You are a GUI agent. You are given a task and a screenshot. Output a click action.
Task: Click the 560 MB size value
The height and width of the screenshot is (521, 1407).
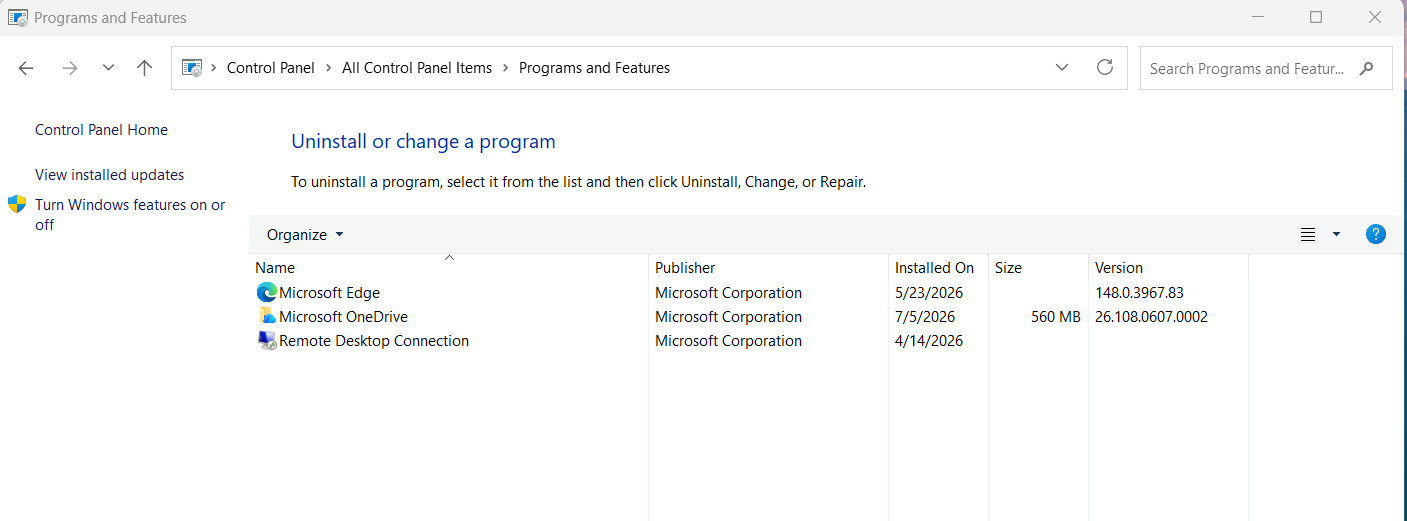1056,317
